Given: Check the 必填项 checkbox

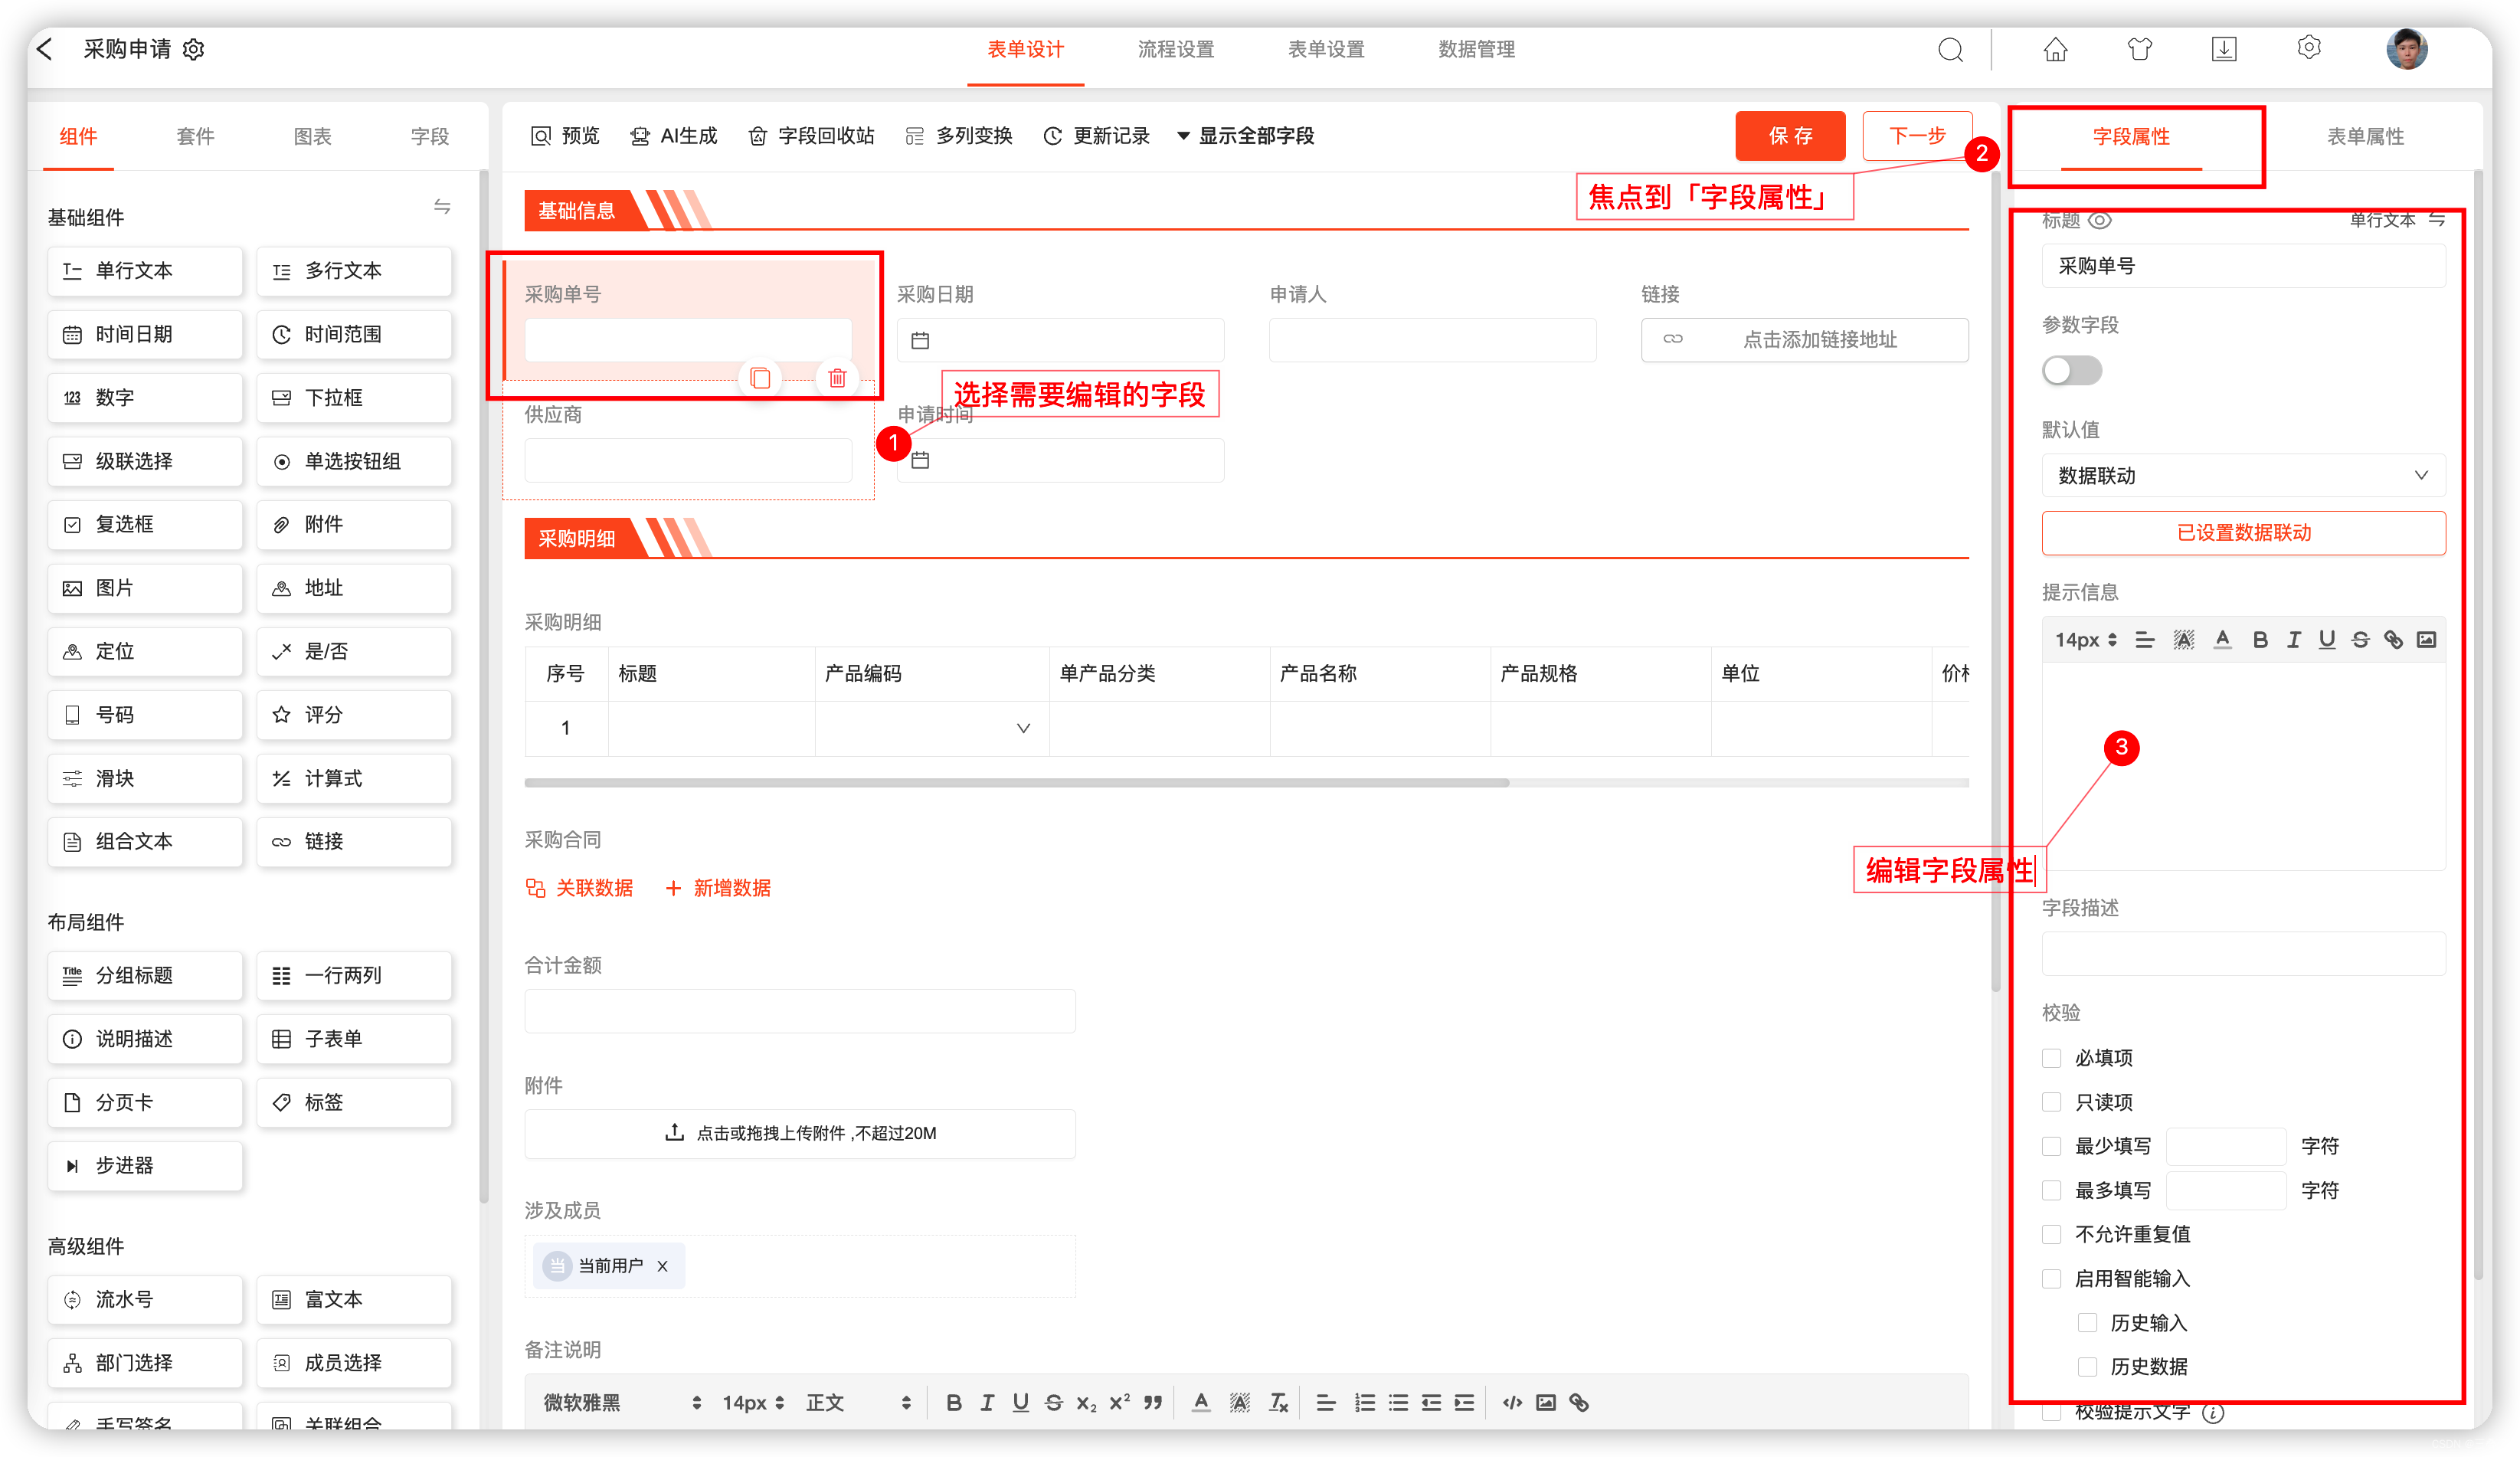Looking at the screenshot, I should click(x=2051, y=1058).
